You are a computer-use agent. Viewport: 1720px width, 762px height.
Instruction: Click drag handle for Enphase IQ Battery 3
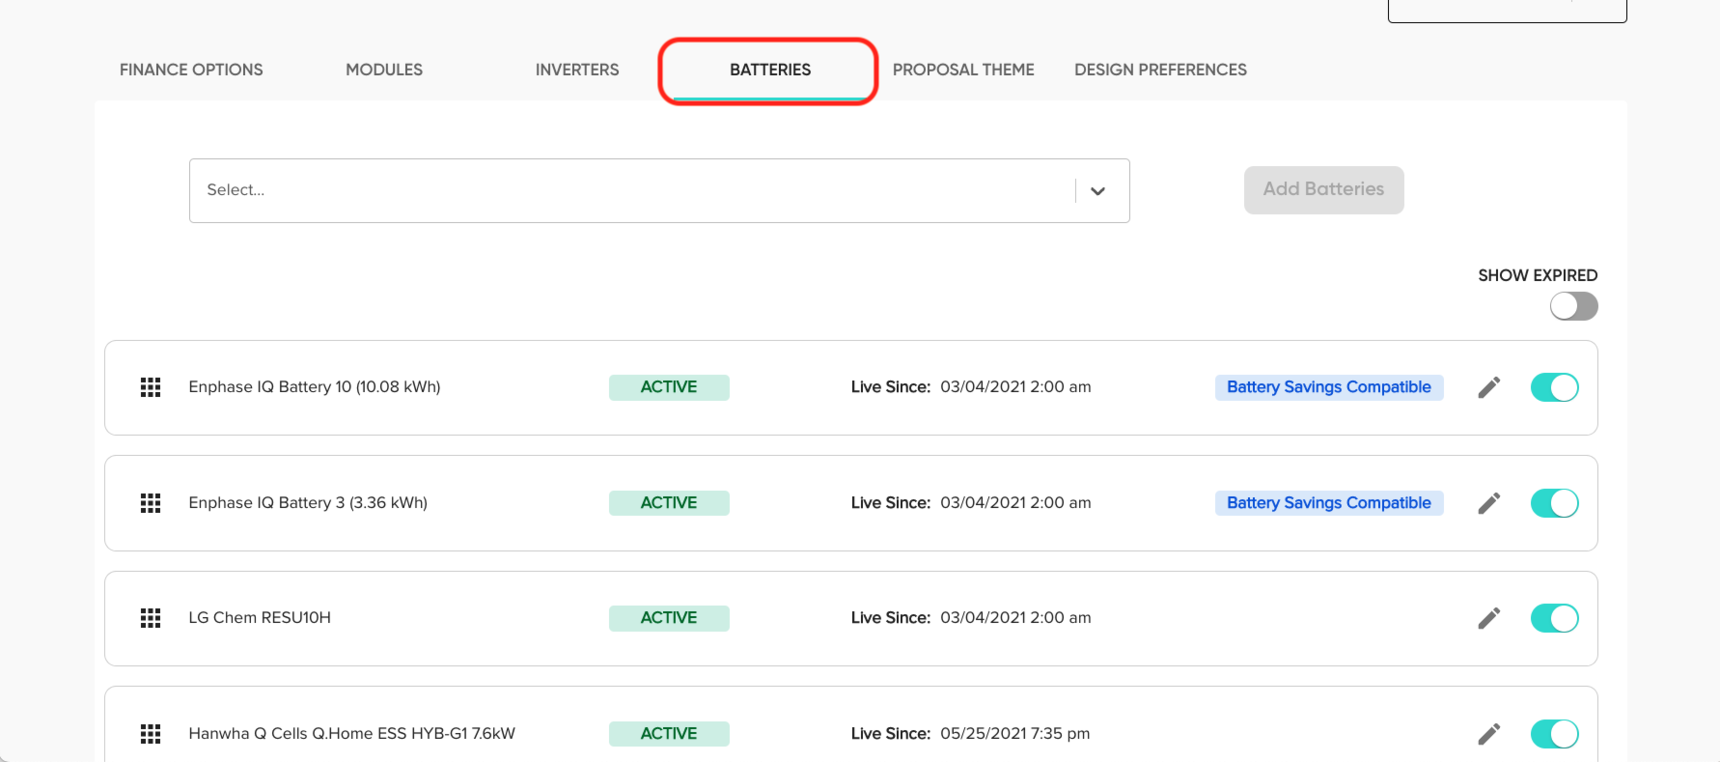click(150, 503)
